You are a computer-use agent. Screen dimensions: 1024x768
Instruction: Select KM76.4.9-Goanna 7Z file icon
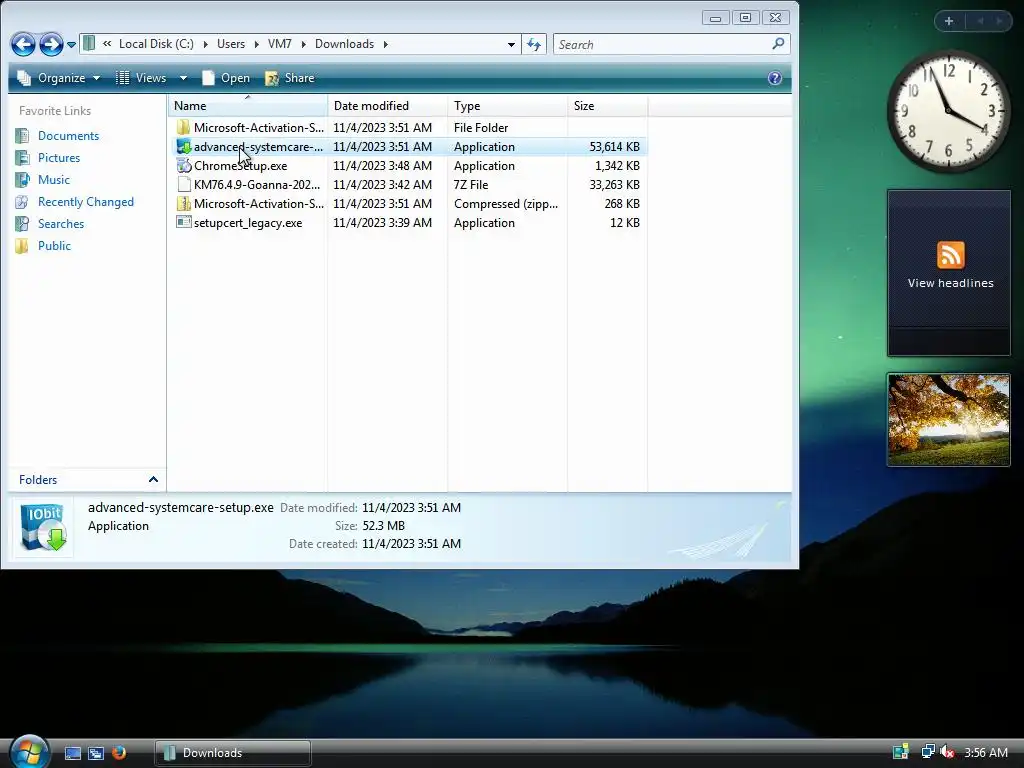(184, 184)
